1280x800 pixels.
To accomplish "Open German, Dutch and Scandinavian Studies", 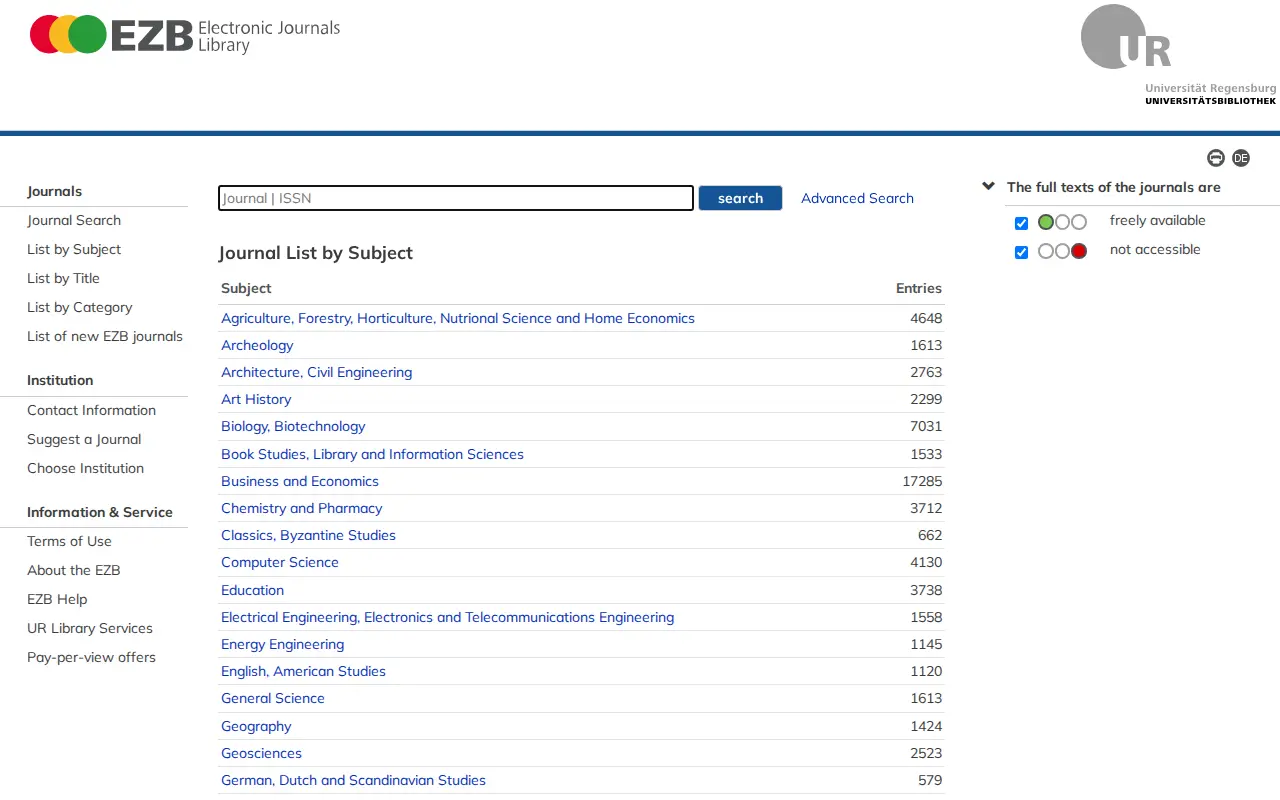I will (x=353, y=780).
